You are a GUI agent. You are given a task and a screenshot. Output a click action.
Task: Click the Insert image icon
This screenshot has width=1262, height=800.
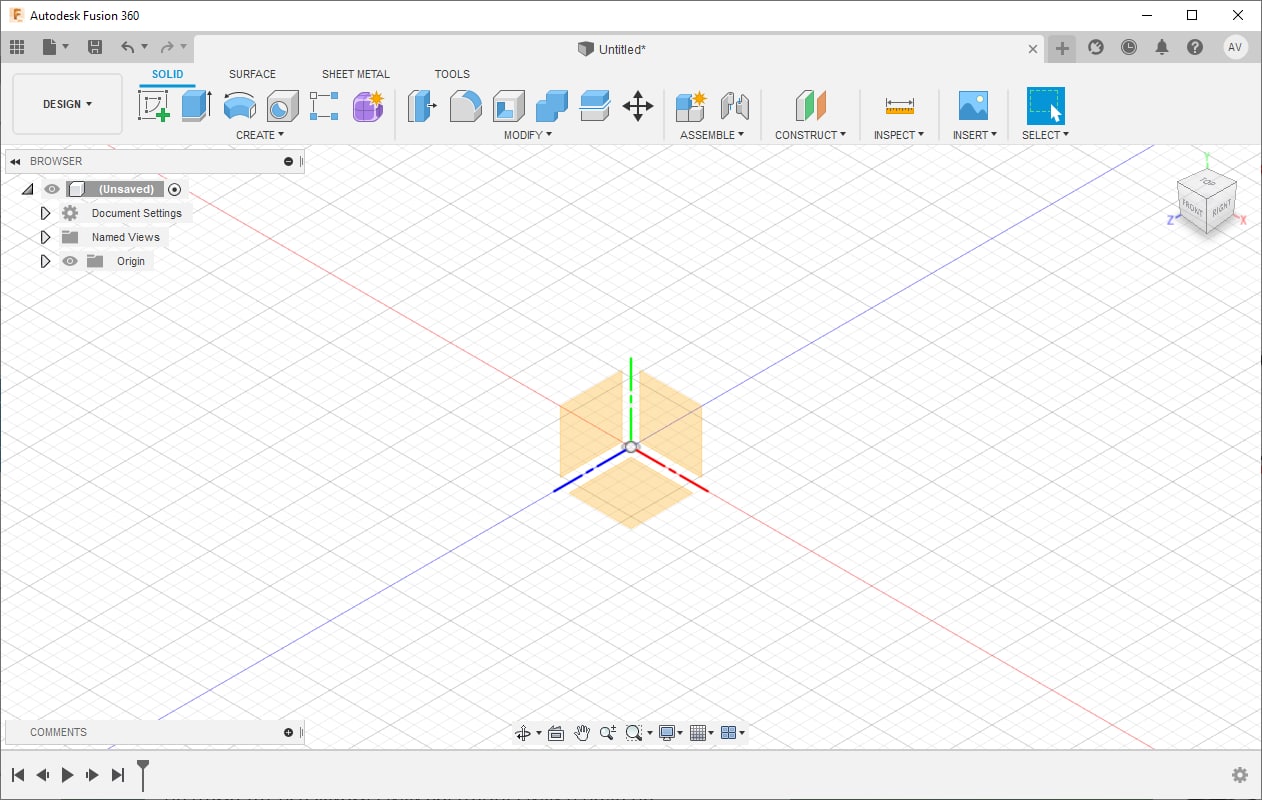pyautogui.click(x=973, y=105)
